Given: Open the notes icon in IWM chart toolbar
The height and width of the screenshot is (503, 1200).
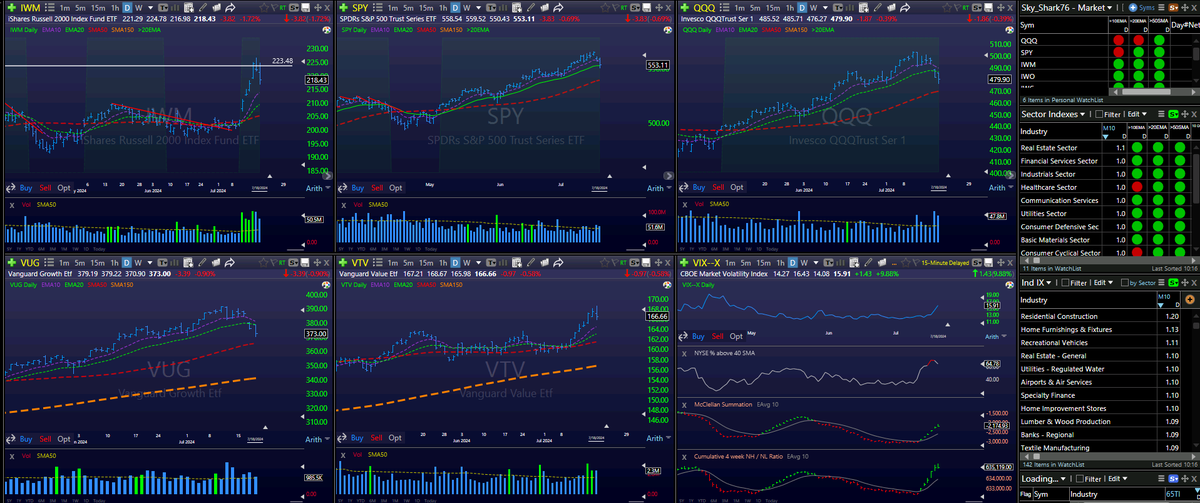Looking at the screenshot, I should tap(217, 8).
